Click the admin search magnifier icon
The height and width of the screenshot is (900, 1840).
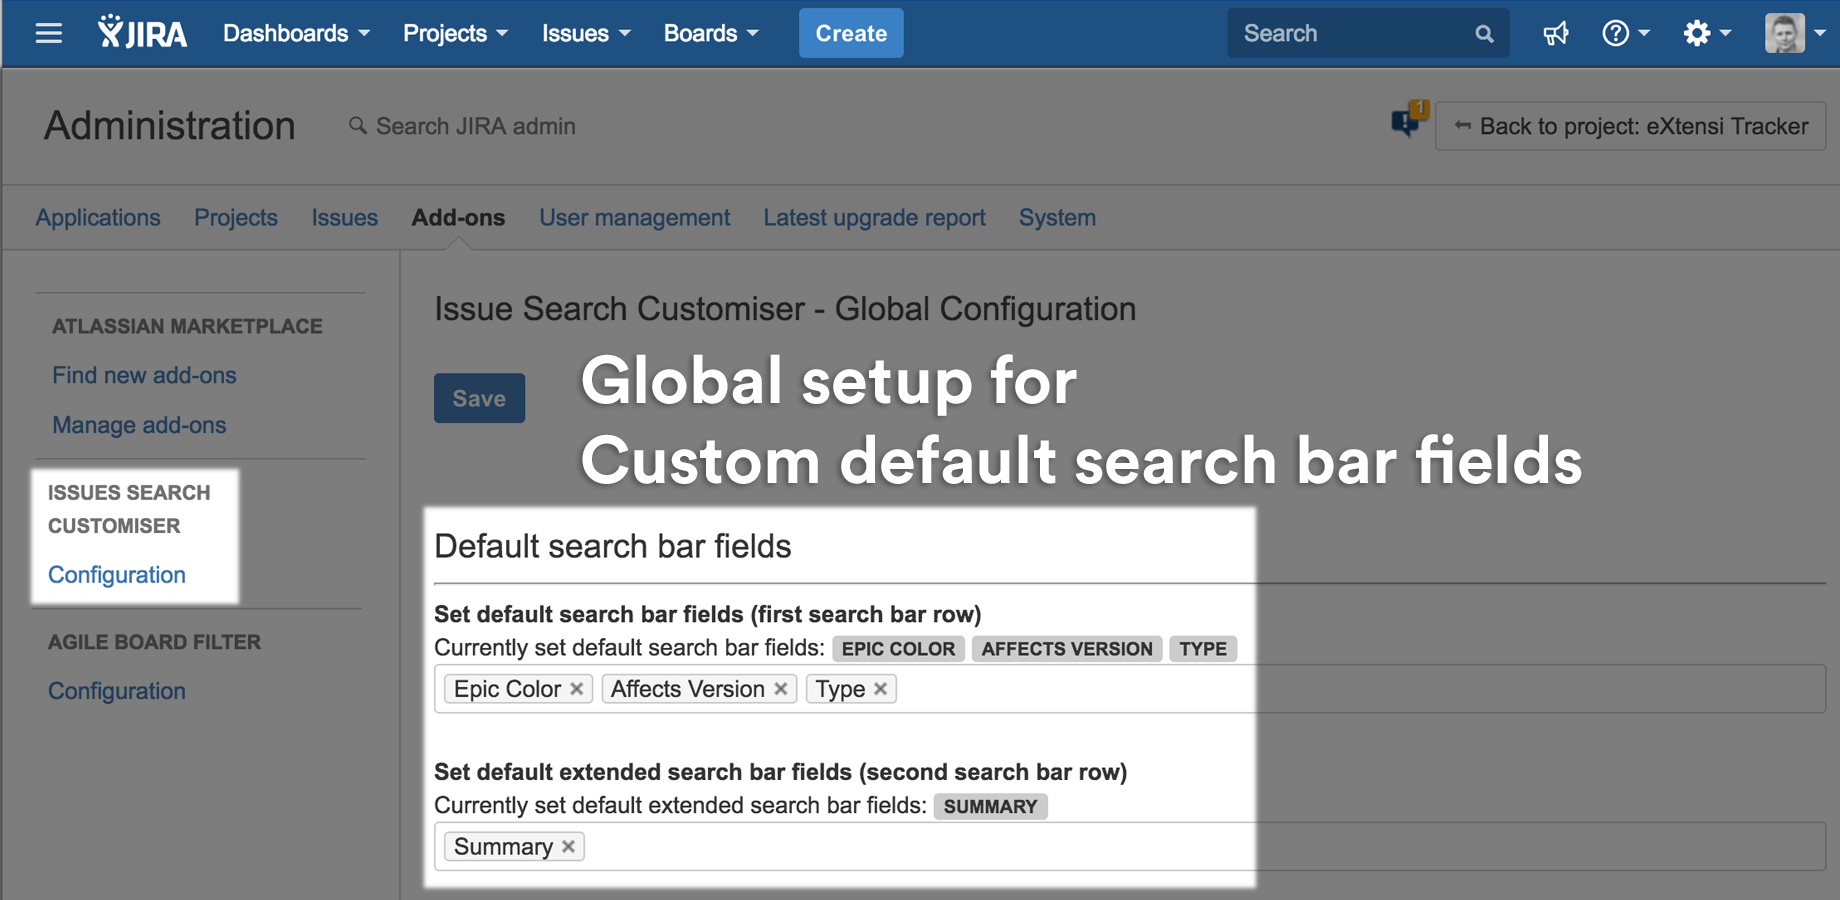coord(357,126)
